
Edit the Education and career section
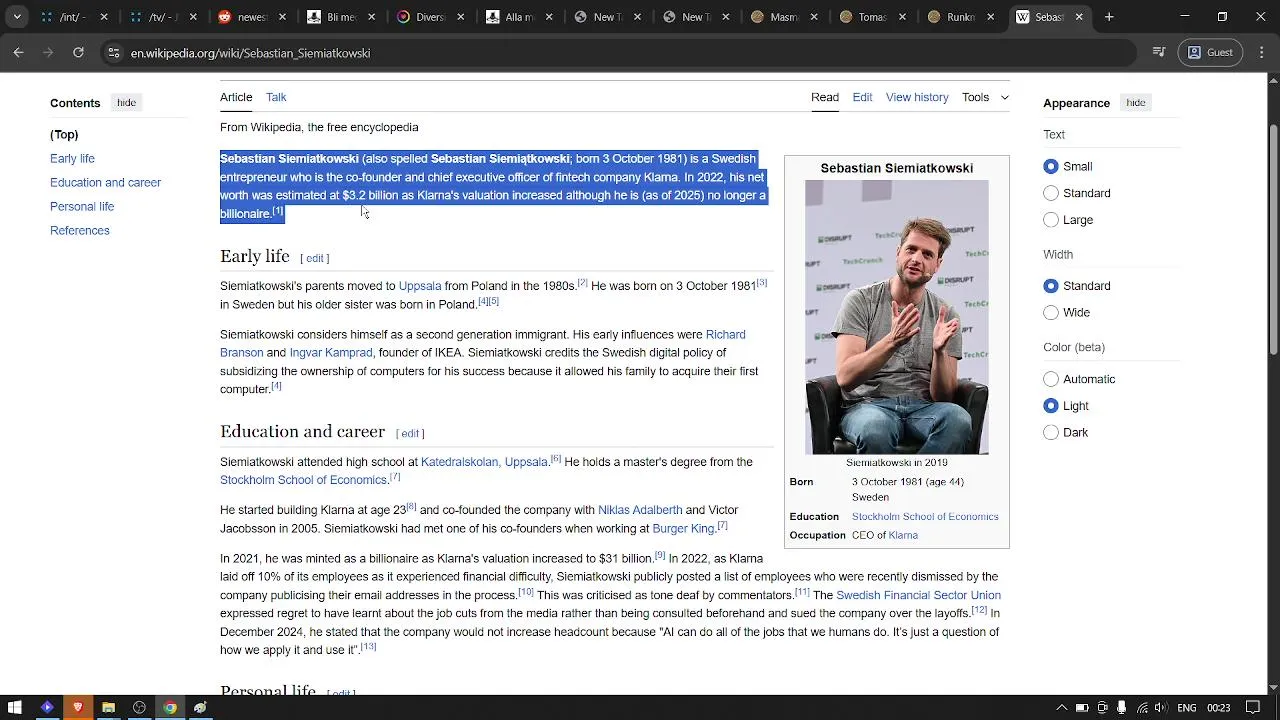(x=410, y=434)
